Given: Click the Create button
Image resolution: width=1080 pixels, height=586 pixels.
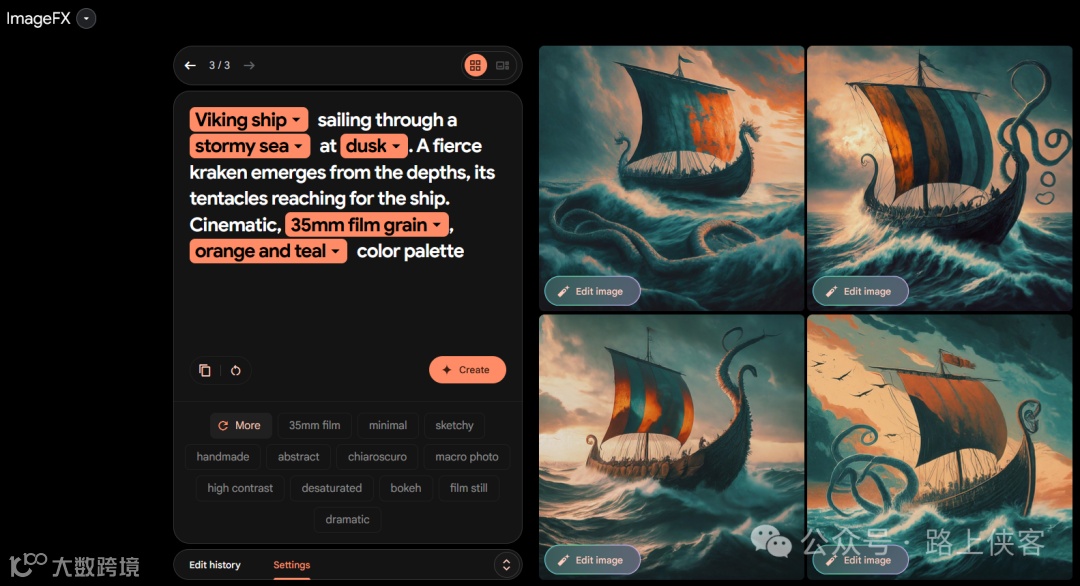Looking at the screenshot, I should pos(467,370).
